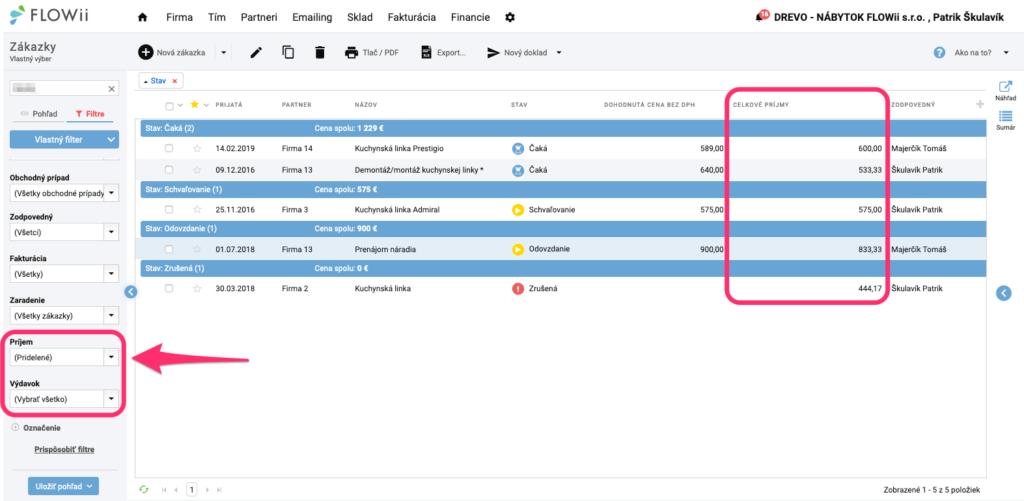The image size is (1024, 501).
Task: Star the Firma 2 Kuchynská linka order
Action: coord(197,288)
